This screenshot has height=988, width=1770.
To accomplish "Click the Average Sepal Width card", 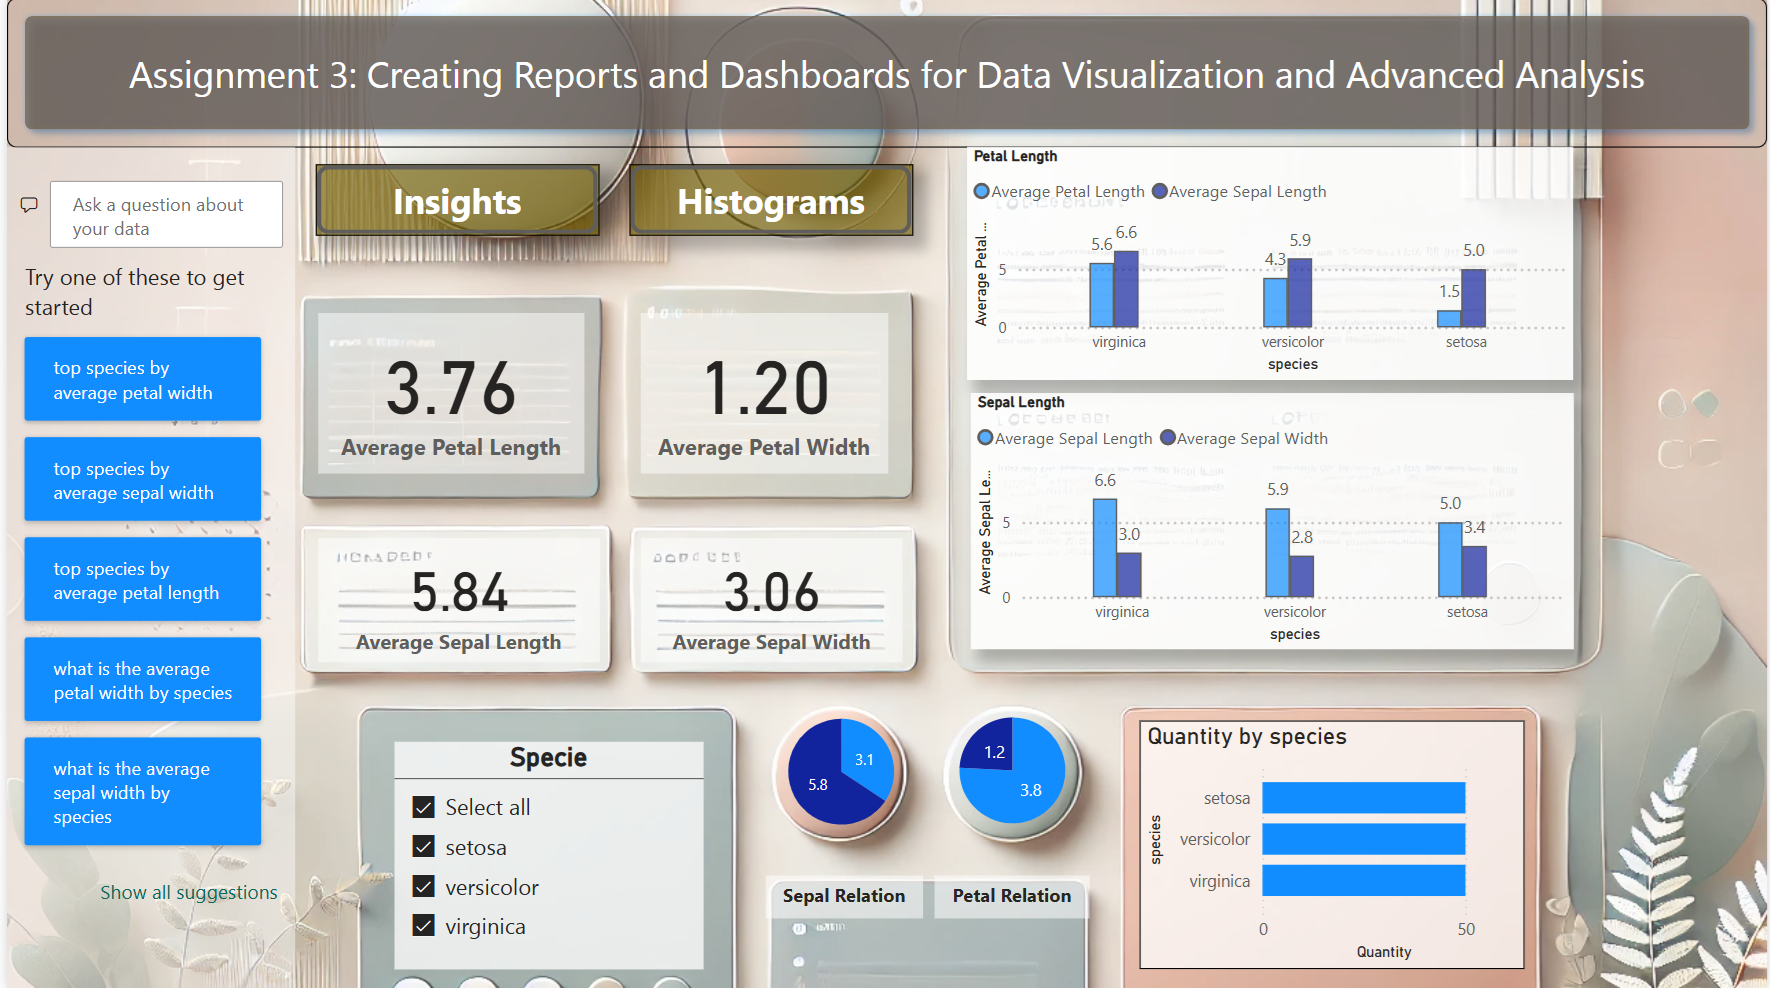I will click(773, 599).
